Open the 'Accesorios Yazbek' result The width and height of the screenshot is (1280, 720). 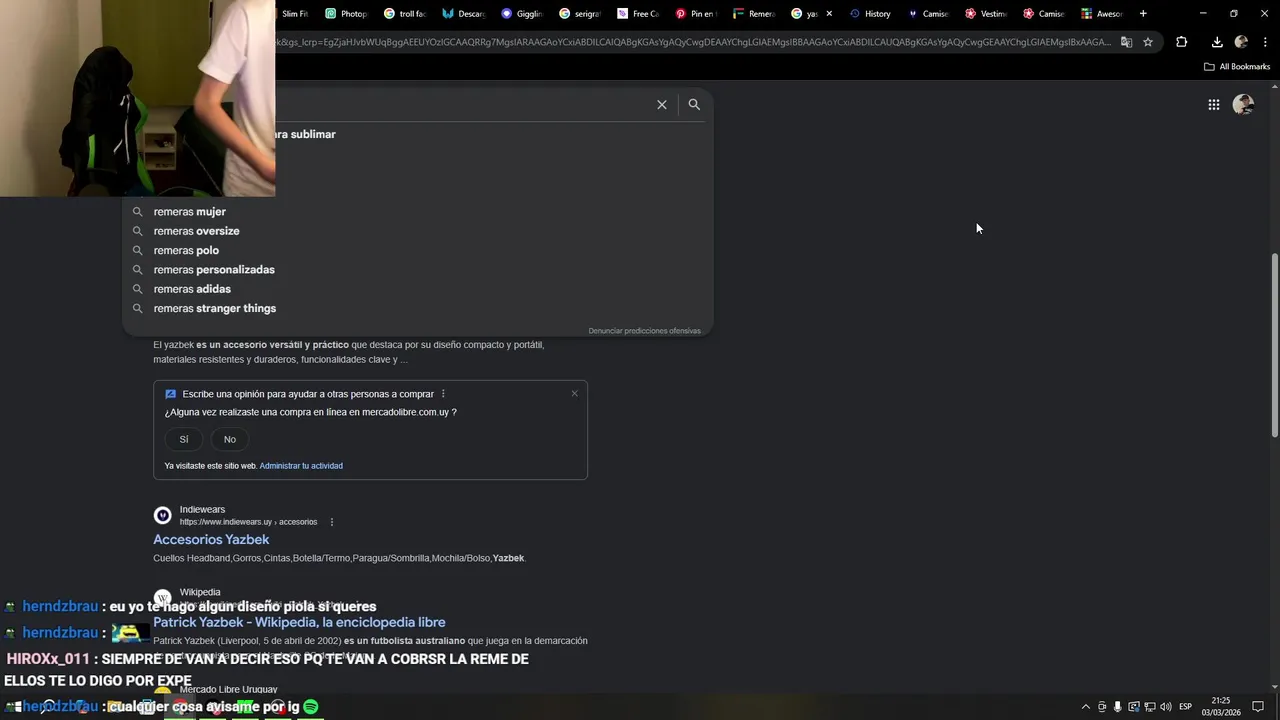tap(211, 539)
